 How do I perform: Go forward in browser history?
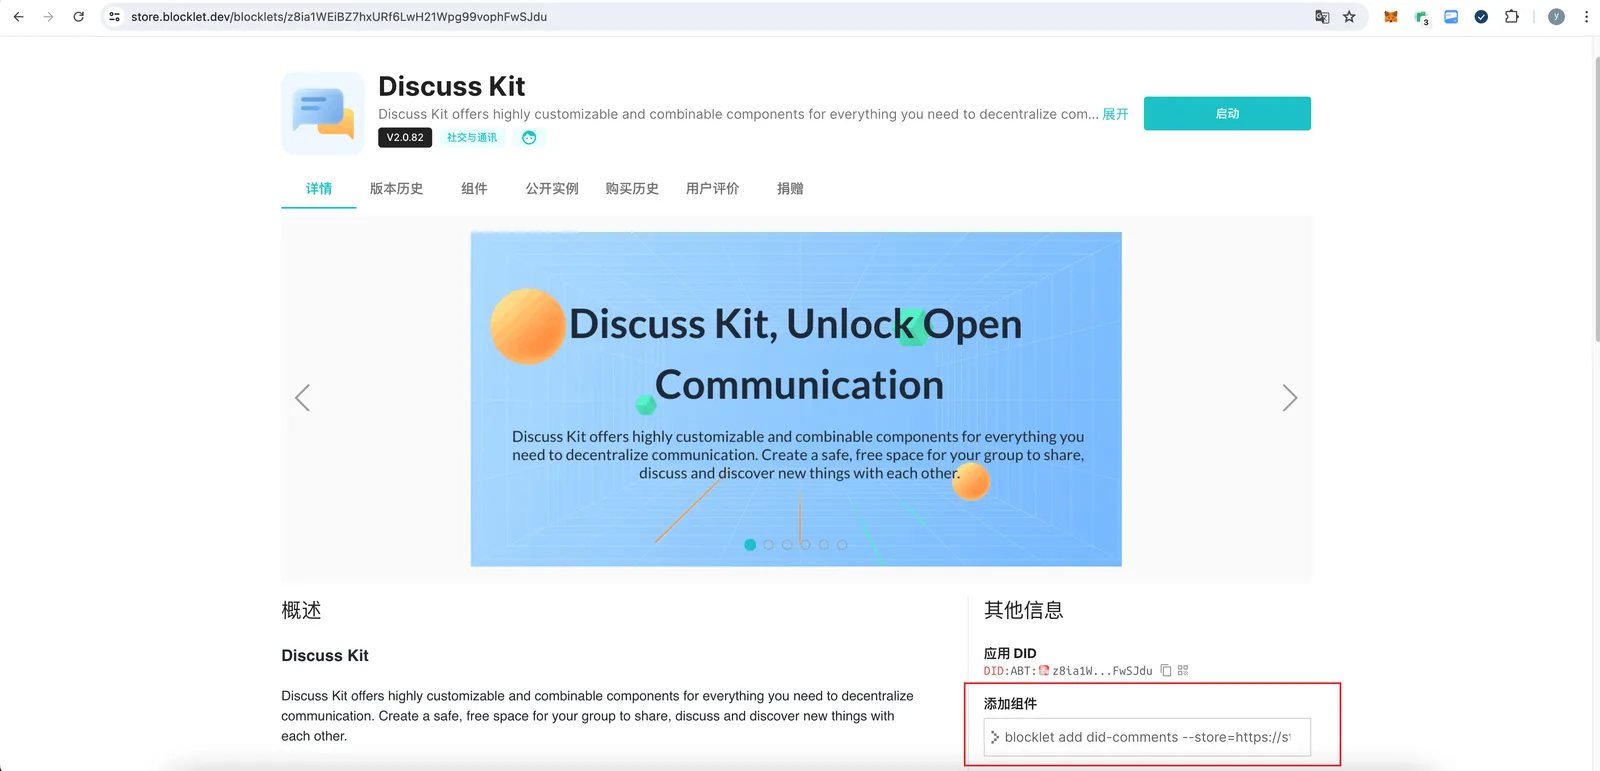pyautogui.click(x=48, y=17)
